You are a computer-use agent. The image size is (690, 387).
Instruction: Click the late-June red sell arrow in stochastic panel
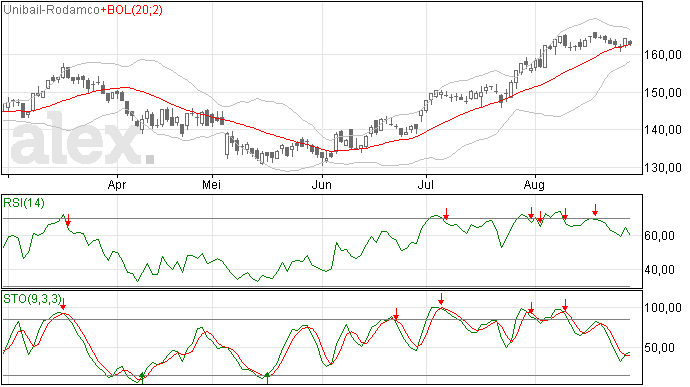click(396, 314)
